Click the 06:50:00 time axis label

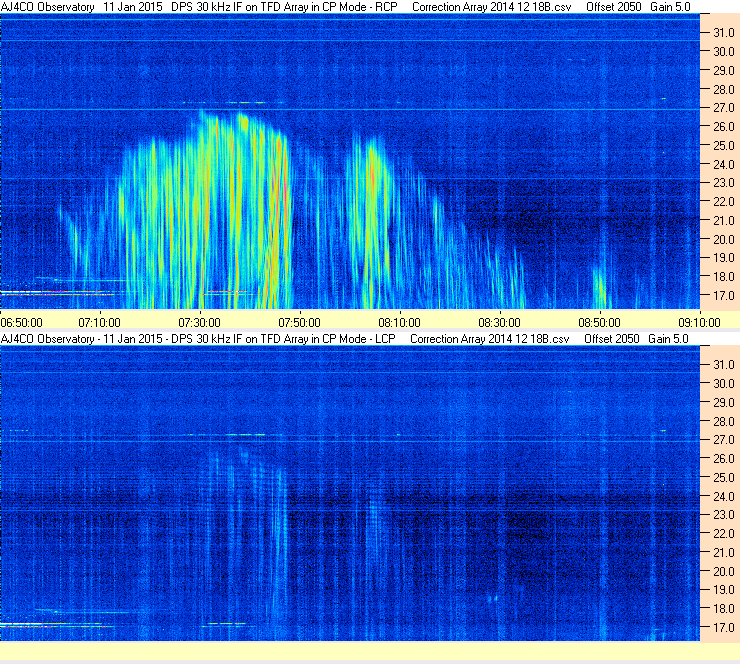click(x=21, y=321)
